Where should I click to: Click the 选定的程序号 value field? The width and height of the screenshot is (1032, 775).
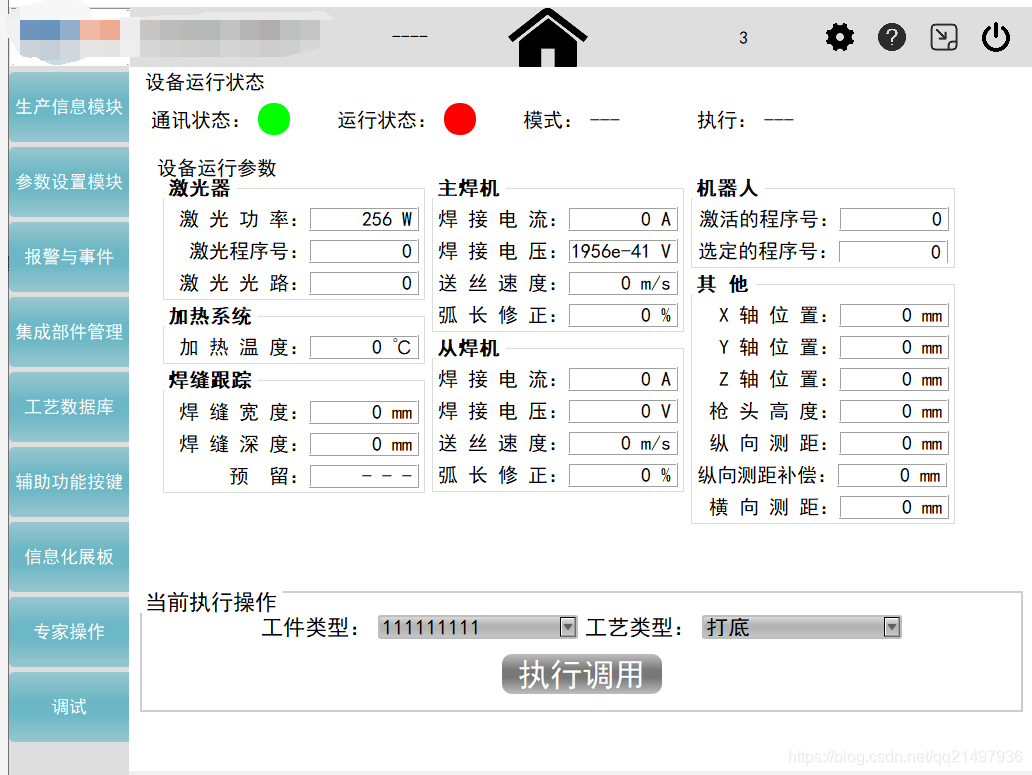coord(893,251)
